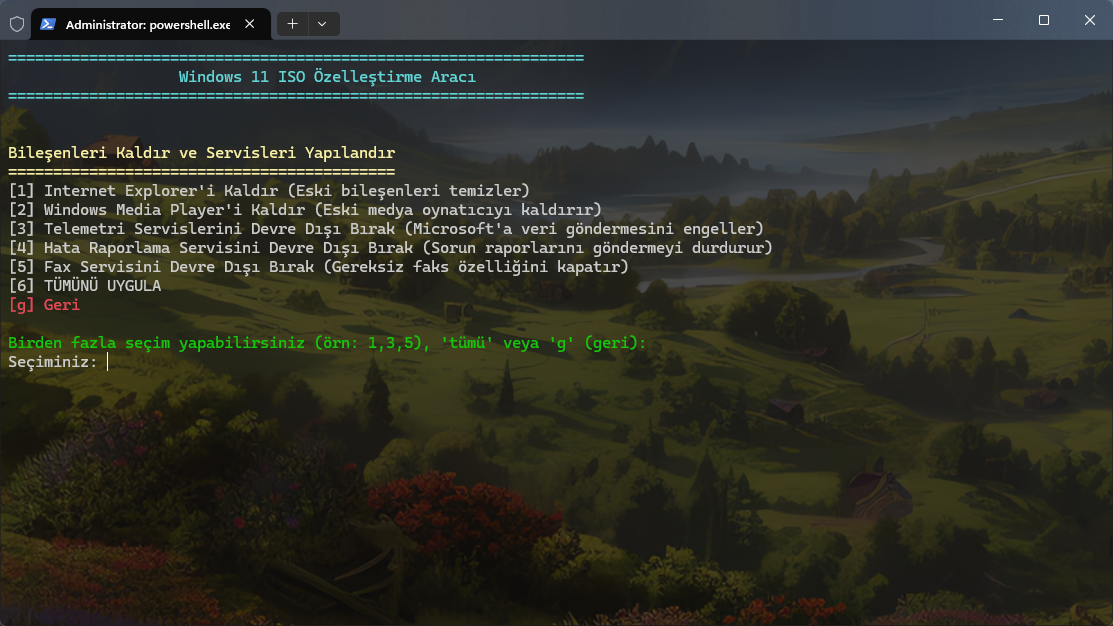
Task: Click the shield icon in the title bar
Action: (17, 24)
